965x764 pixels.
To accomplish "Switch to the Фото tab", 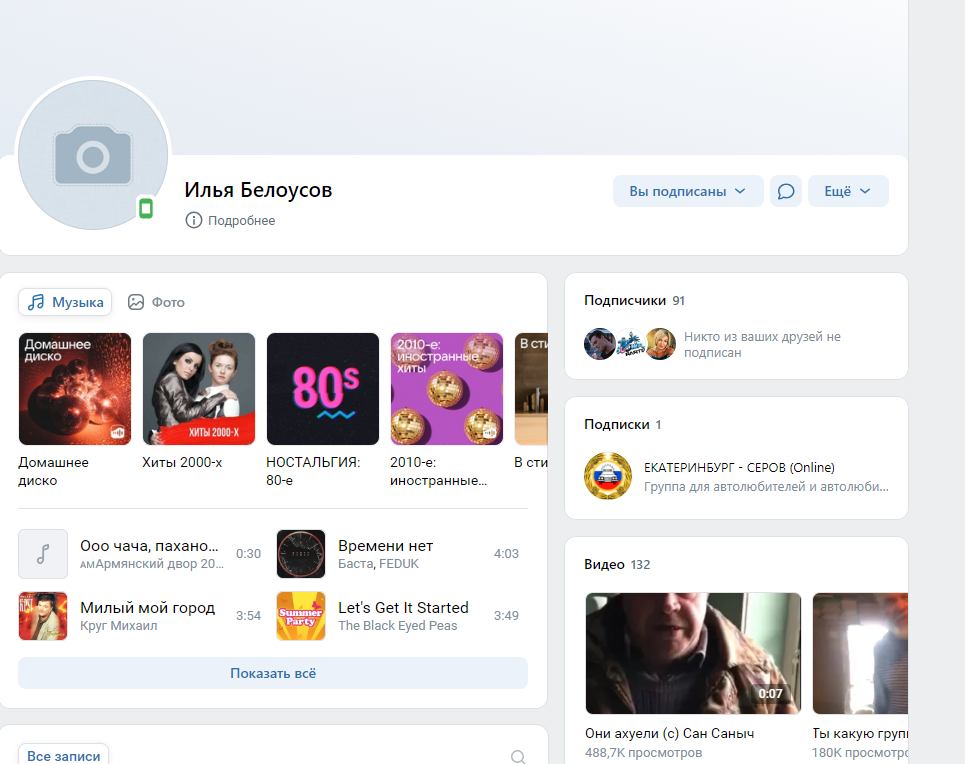I will coord(156,302).
